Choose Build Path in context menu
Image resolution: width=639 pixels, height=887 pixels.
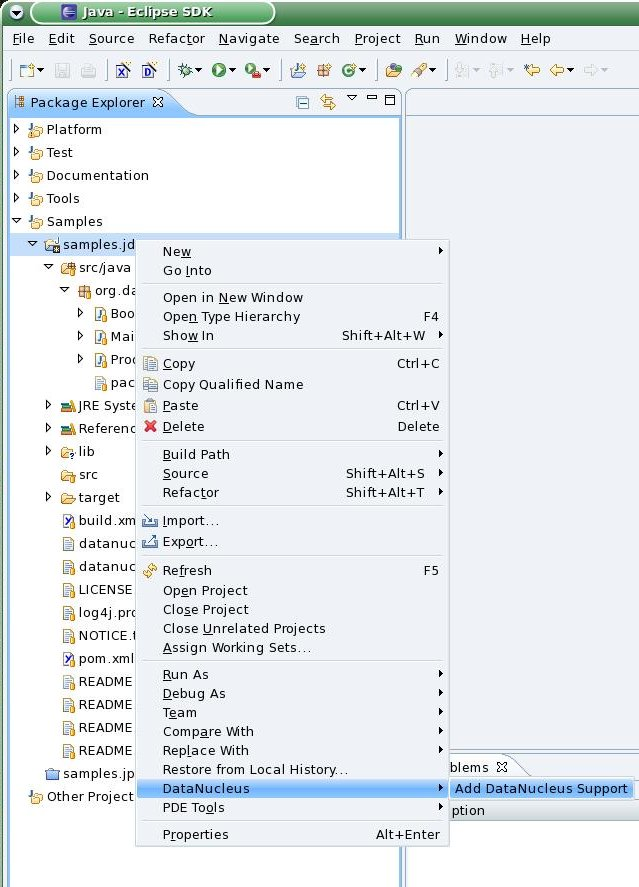tap(292, 454)
